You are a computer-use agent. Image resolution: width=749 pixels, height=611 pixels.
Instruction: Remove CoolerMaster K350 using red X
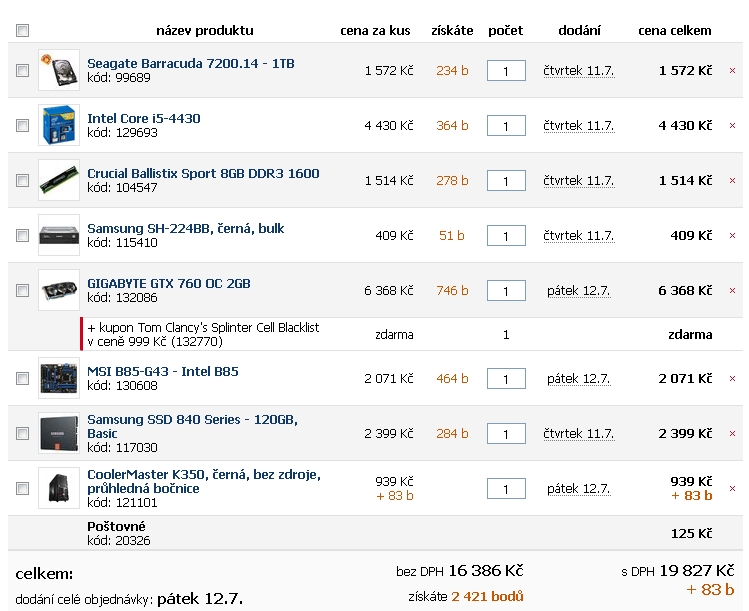732,489
